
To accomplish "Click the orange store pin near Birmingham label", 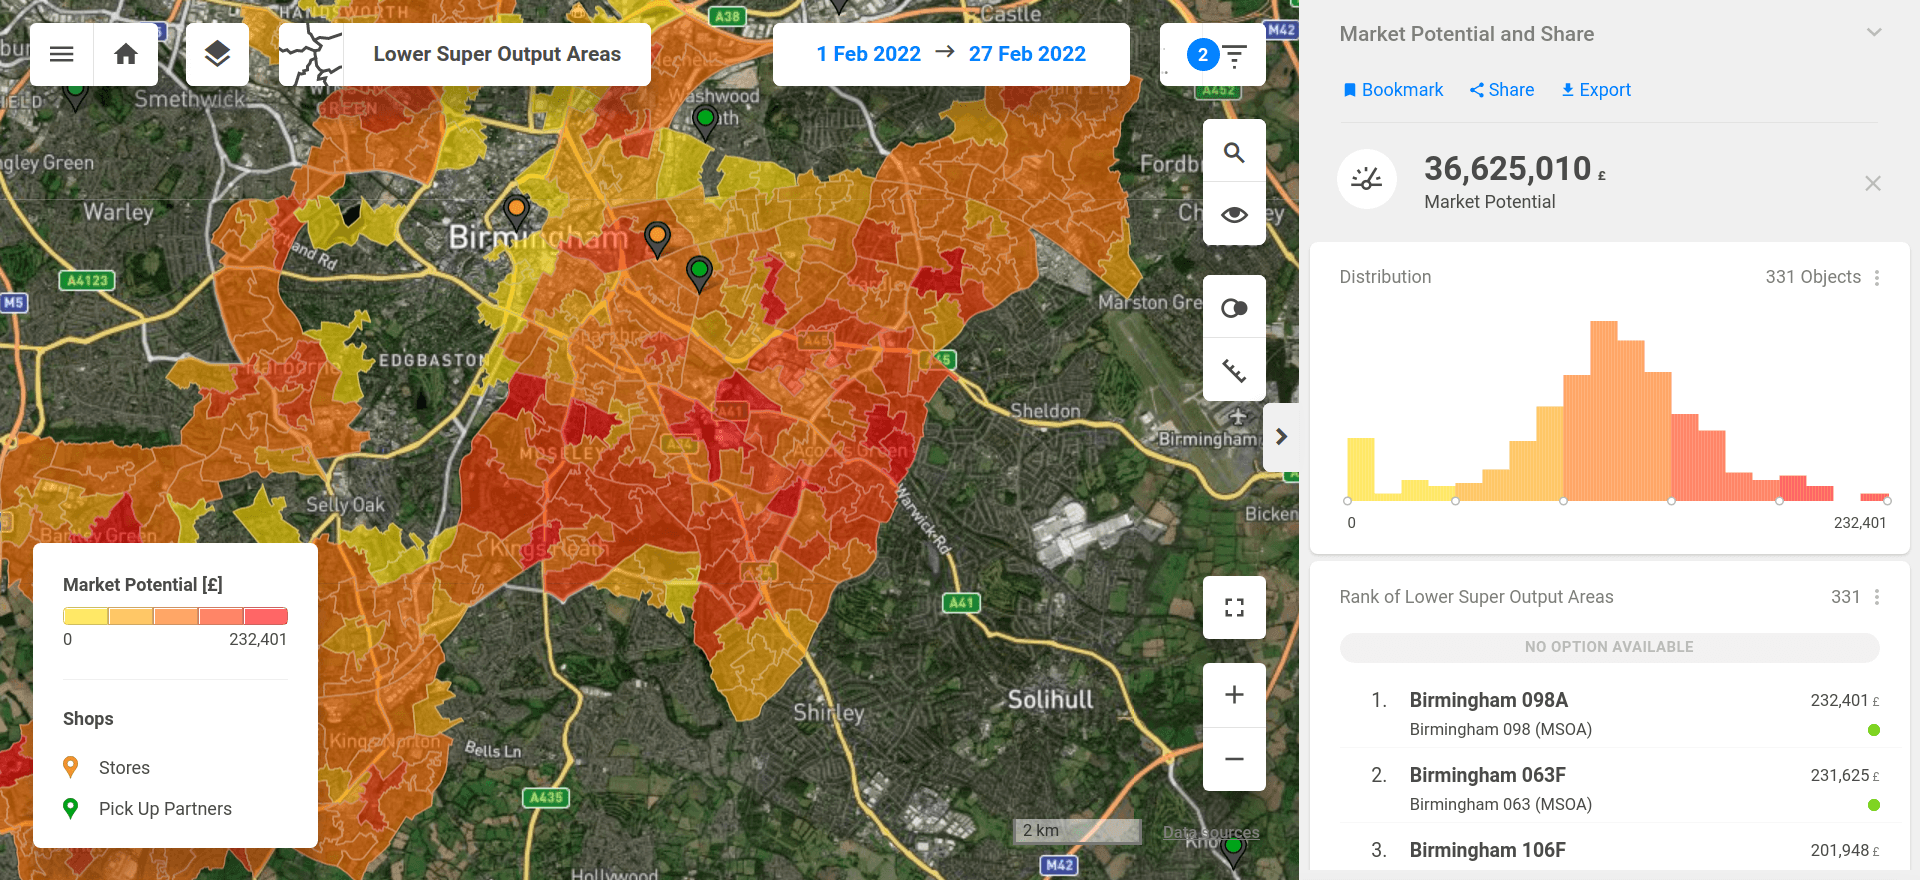I will click(x=516, y=212).
